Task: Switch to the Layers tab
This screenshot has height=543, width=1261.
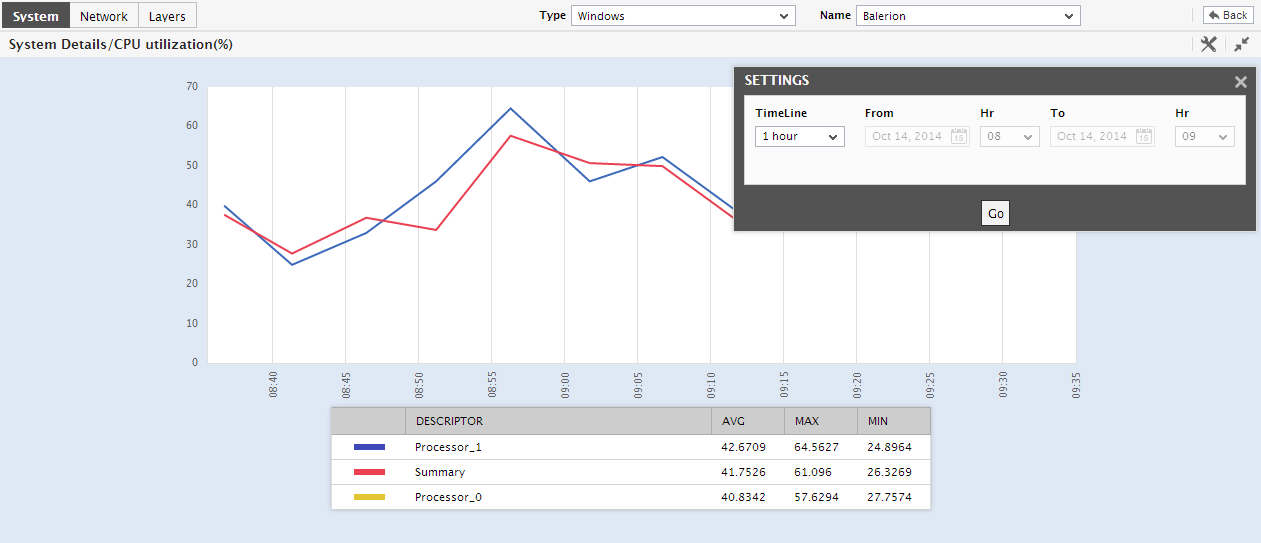Action: coord(167,15)
